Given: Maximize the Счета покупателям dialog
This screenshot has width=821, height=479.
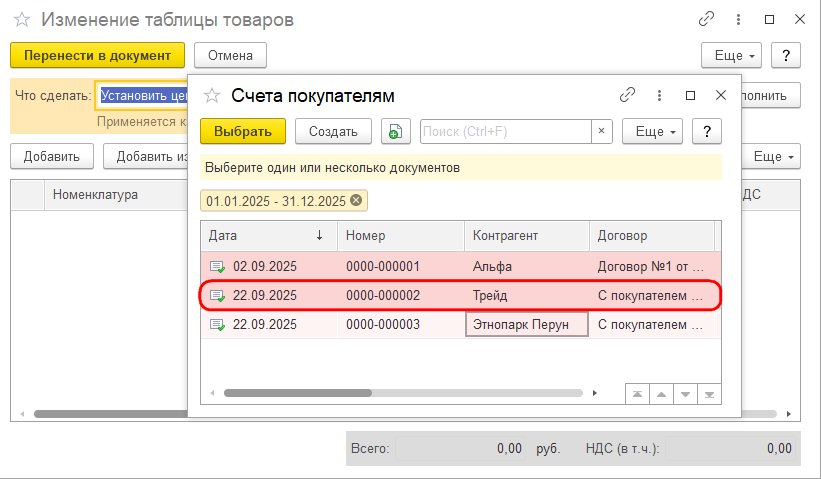Looking at the screenshot, I should tap(691, 95).
